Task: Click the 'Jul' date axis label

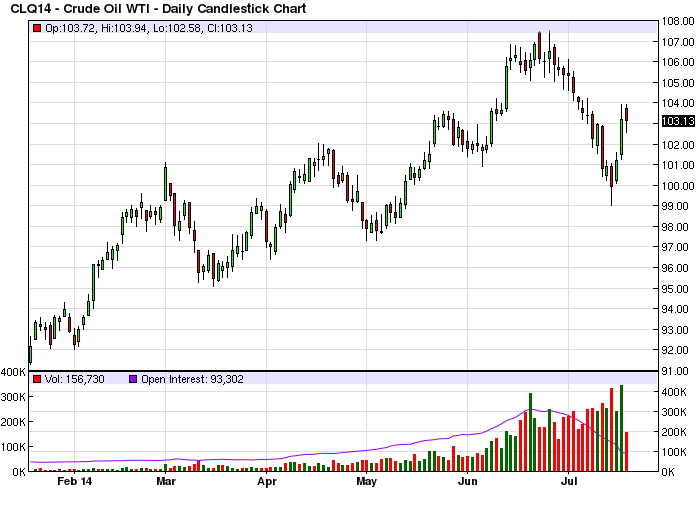Action: click(569, 481)
